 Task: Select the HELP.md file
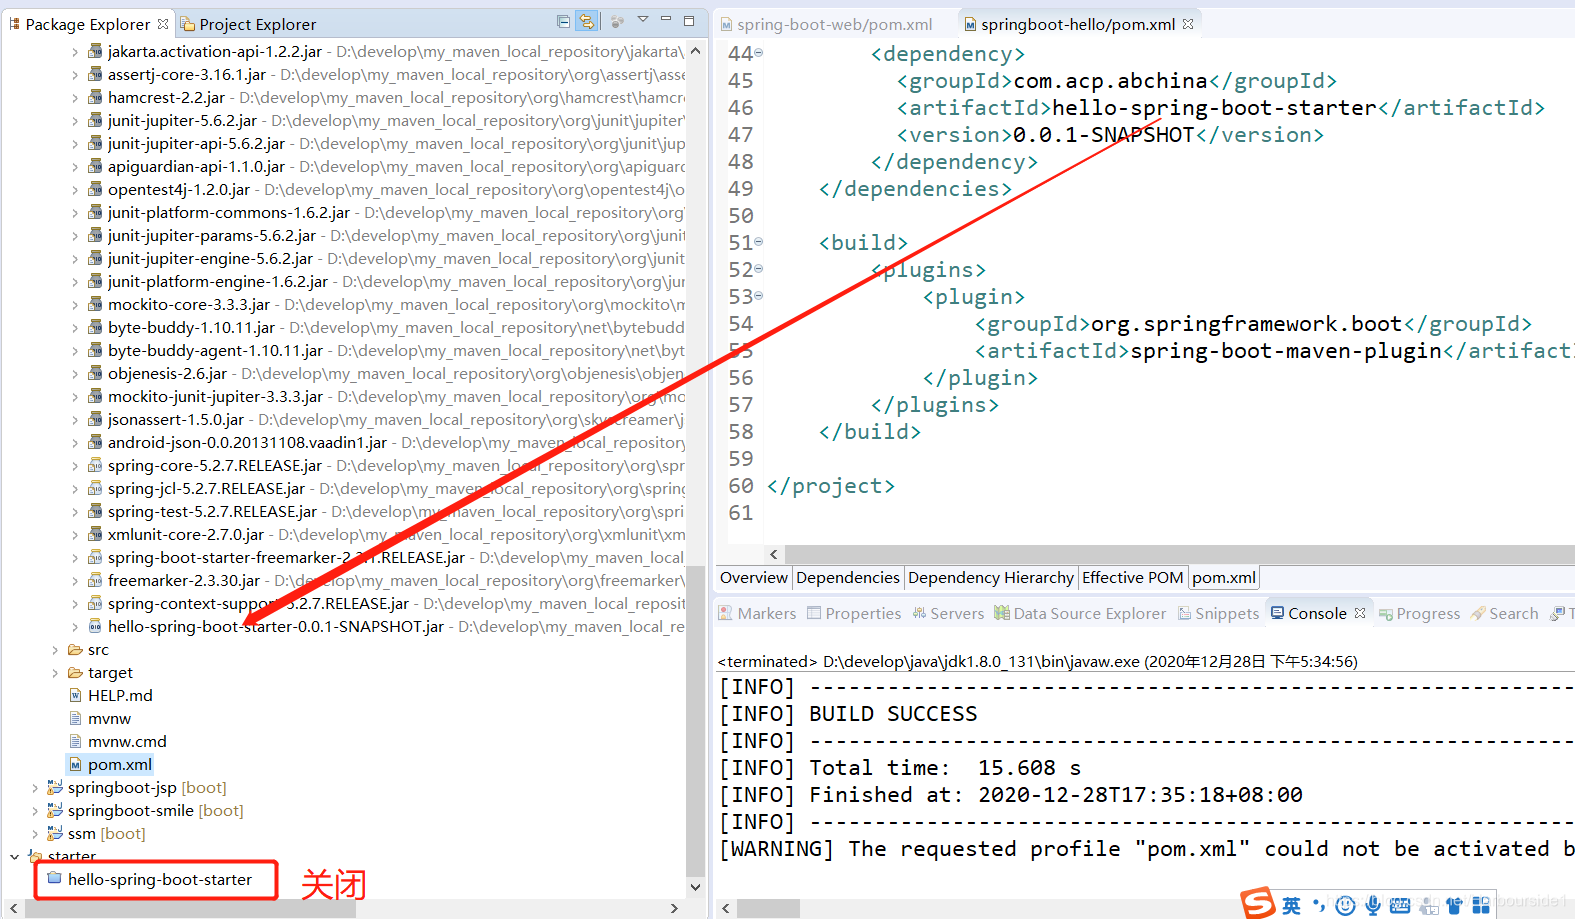(120, 696)
